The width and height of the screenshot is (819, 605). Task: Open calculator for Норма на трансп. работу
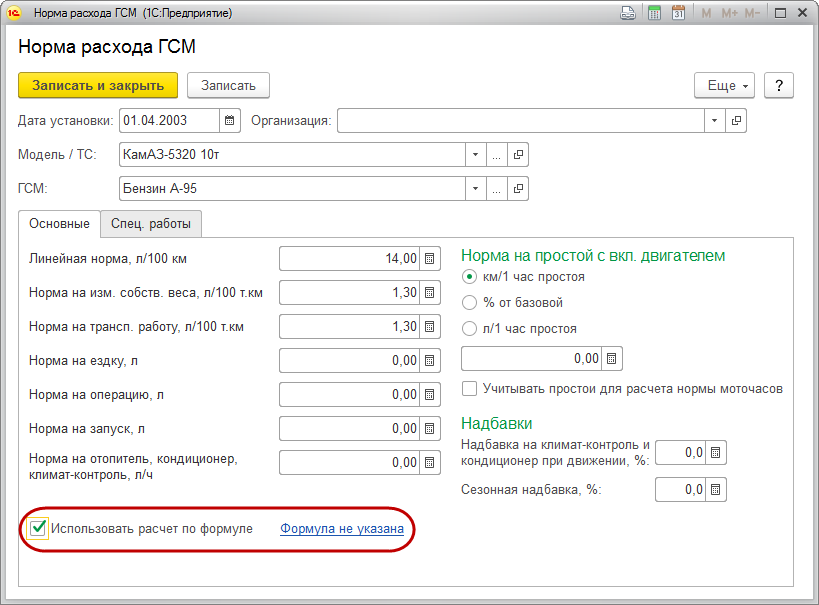pos(429,327)
